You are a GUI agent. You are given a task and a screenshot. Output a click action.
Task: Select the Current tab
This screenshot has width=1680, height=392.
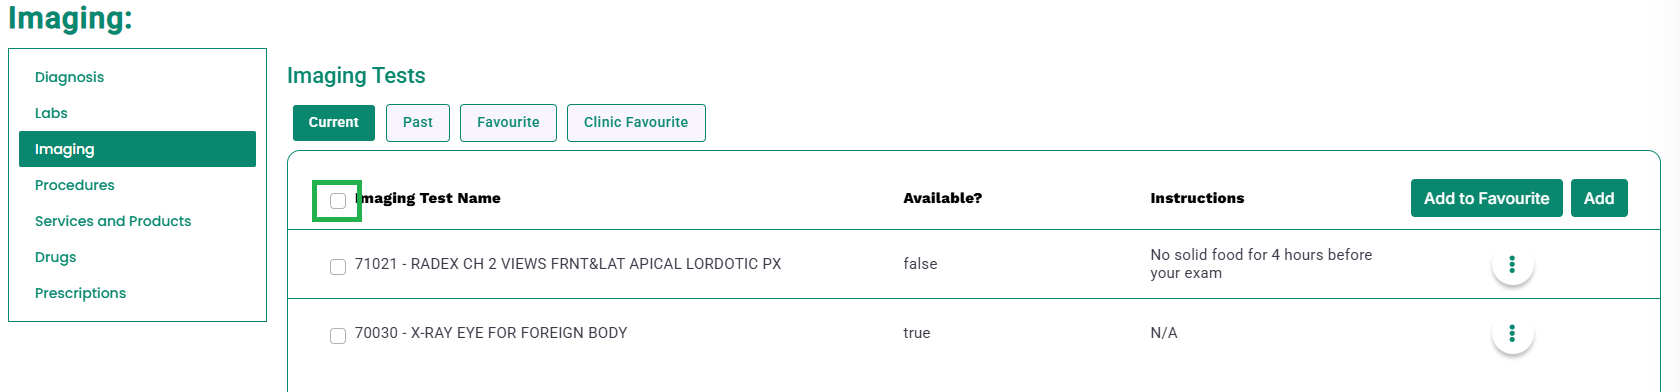coord(334,123)
